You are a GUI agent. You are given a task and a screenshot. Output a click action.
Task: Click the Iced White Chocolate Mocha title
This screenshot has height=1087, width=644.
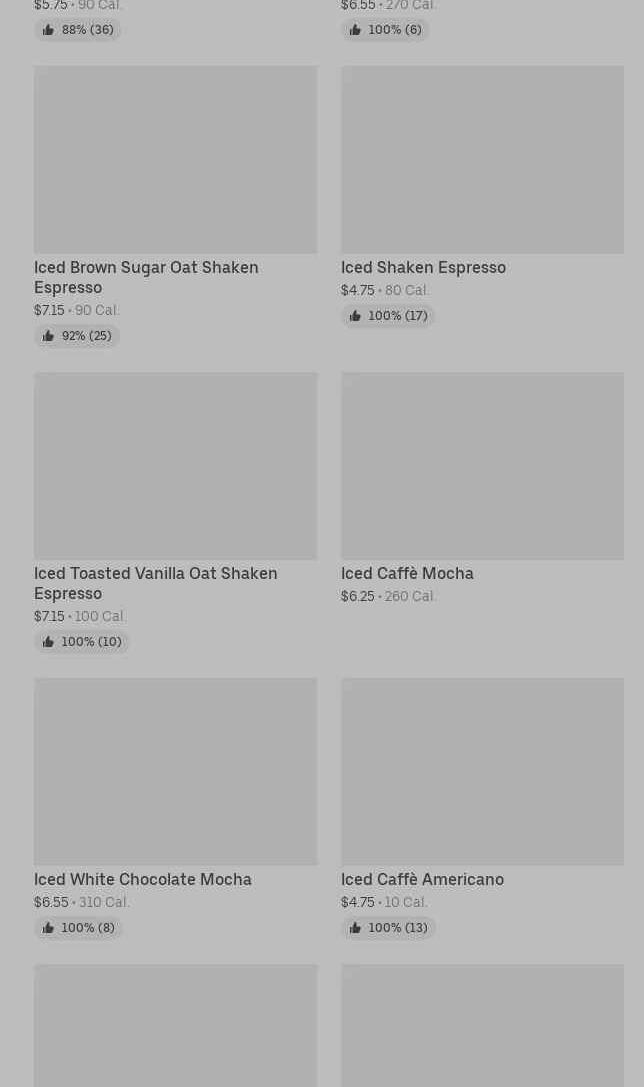(x=143, y=879)
